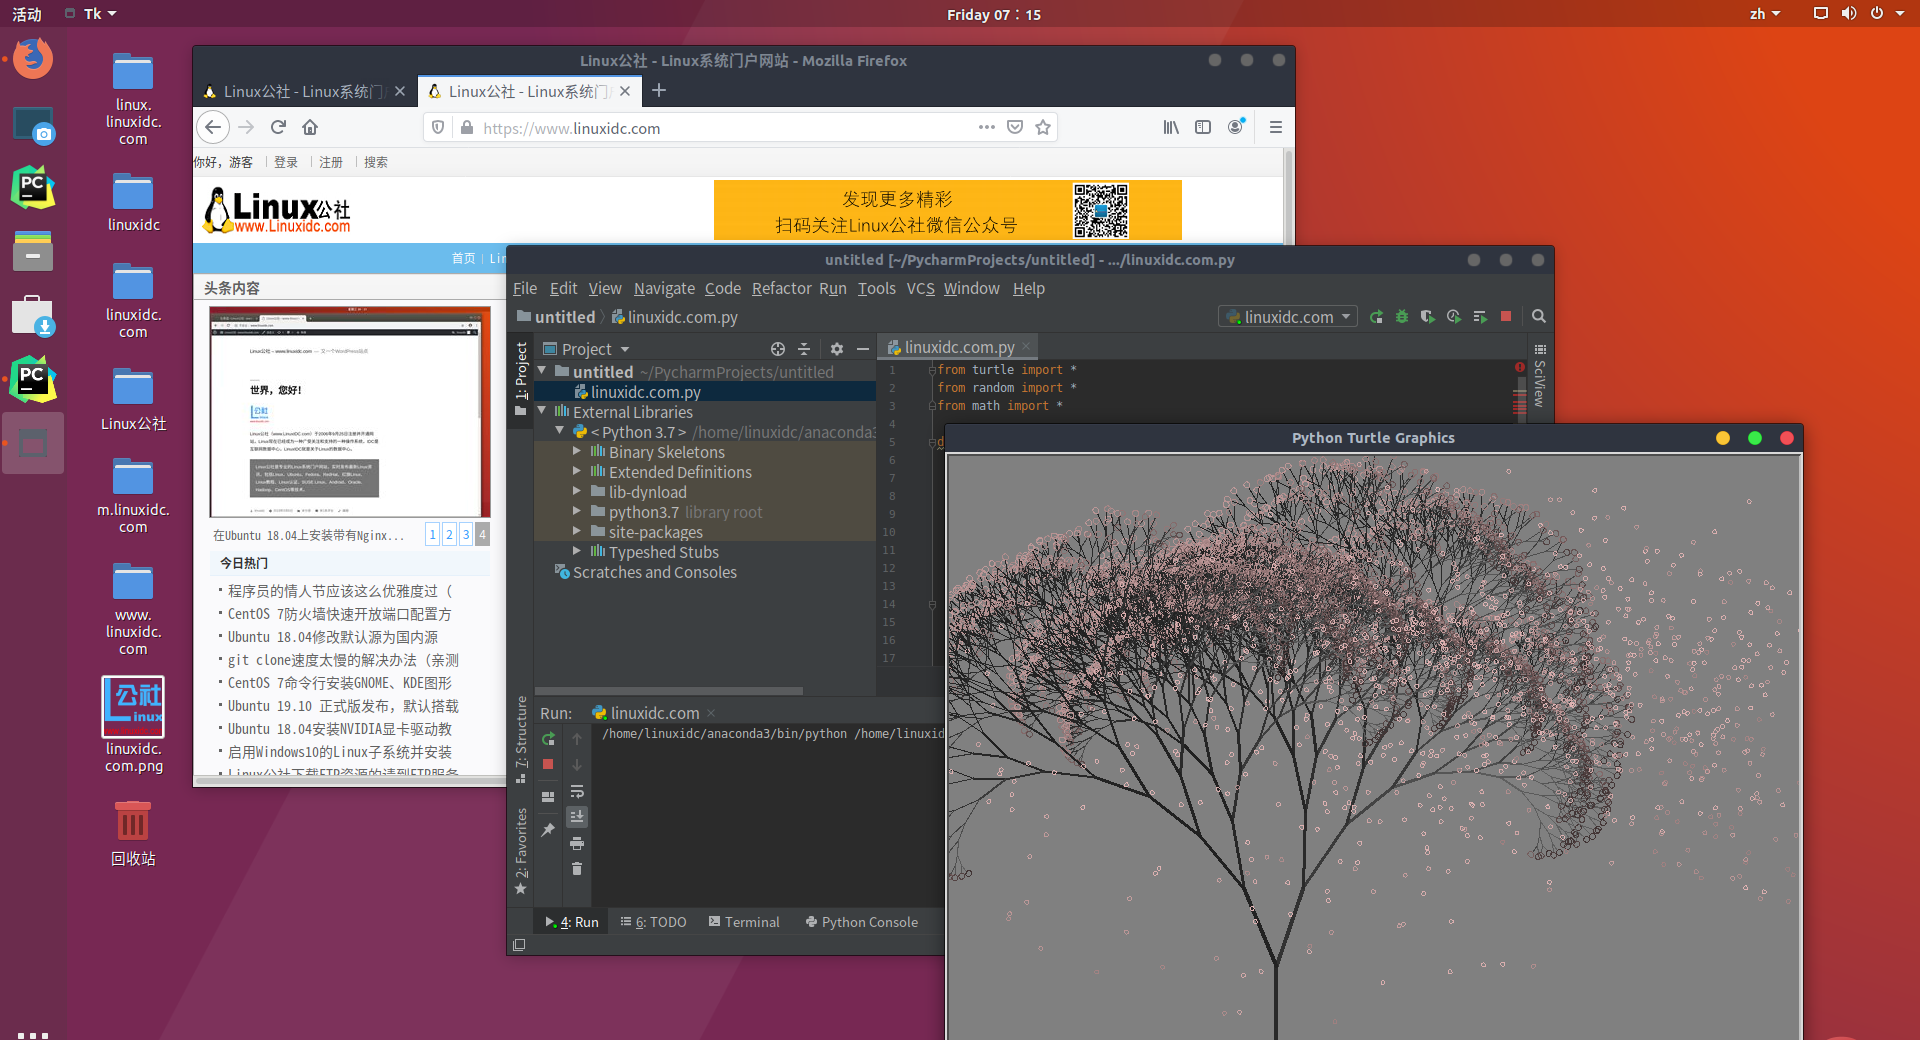Click the headline article thumbnail image
Screen dimensions: 1920x1040
[350, 412]
